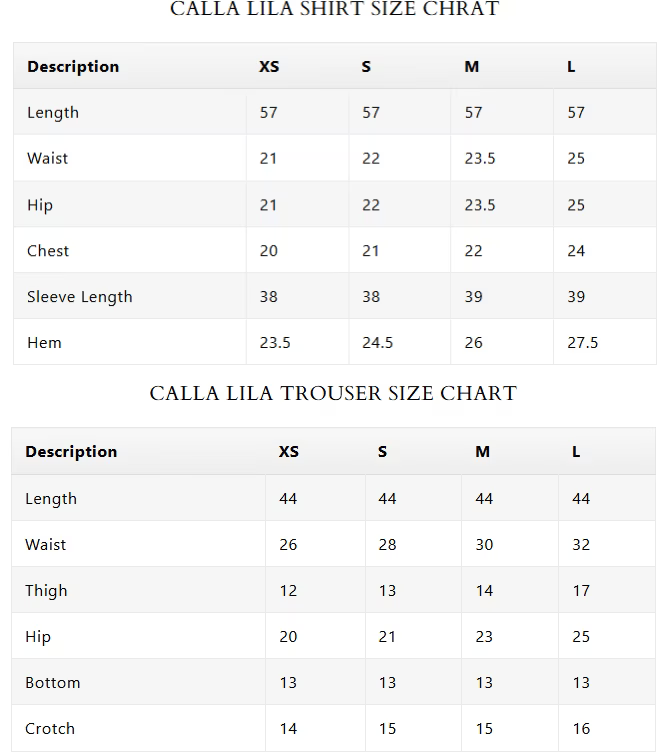Select the M column header in trouser chart

483,451
